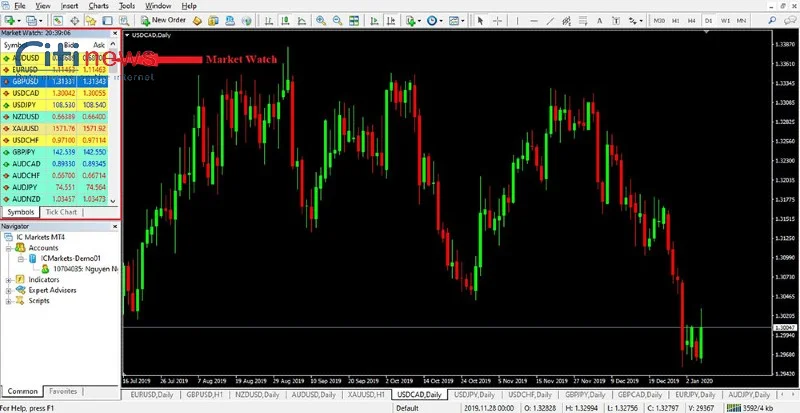This screenshot has width=800, height=413.
Task: Select XAUUSD row in Market Watch
Action: [55, 128]
